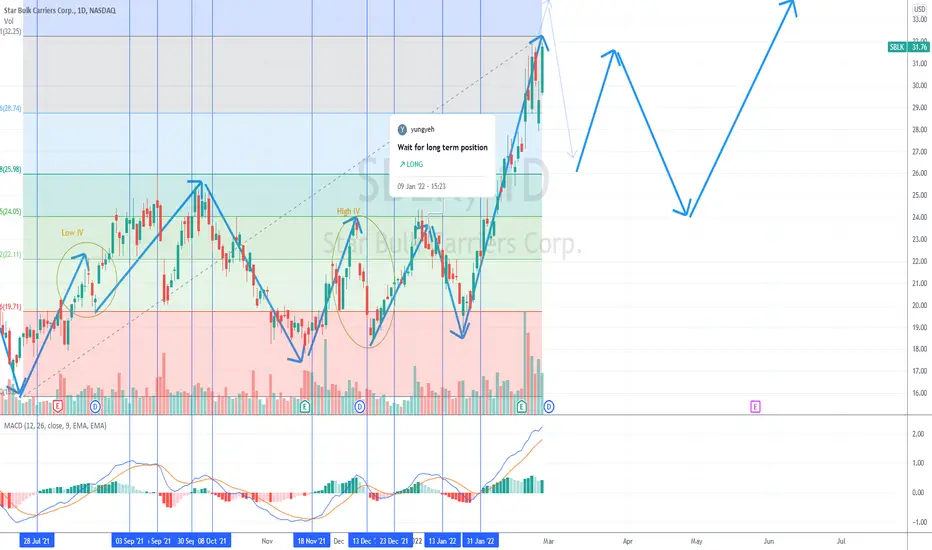
Task: Click the 18.00 price axis value
Action: [920, 349]
